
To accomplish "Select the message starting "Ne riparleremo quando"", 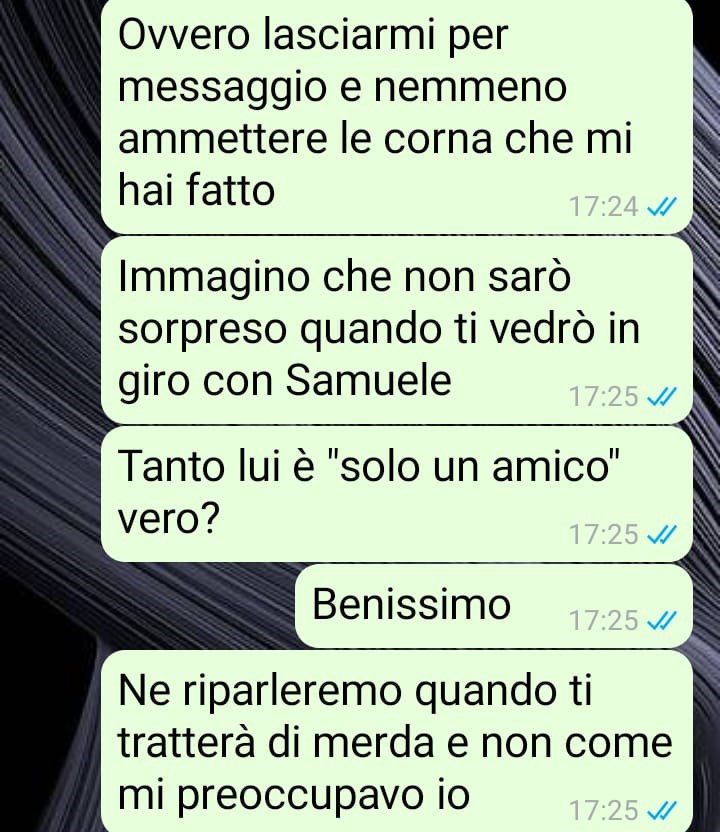I will 396,741.
